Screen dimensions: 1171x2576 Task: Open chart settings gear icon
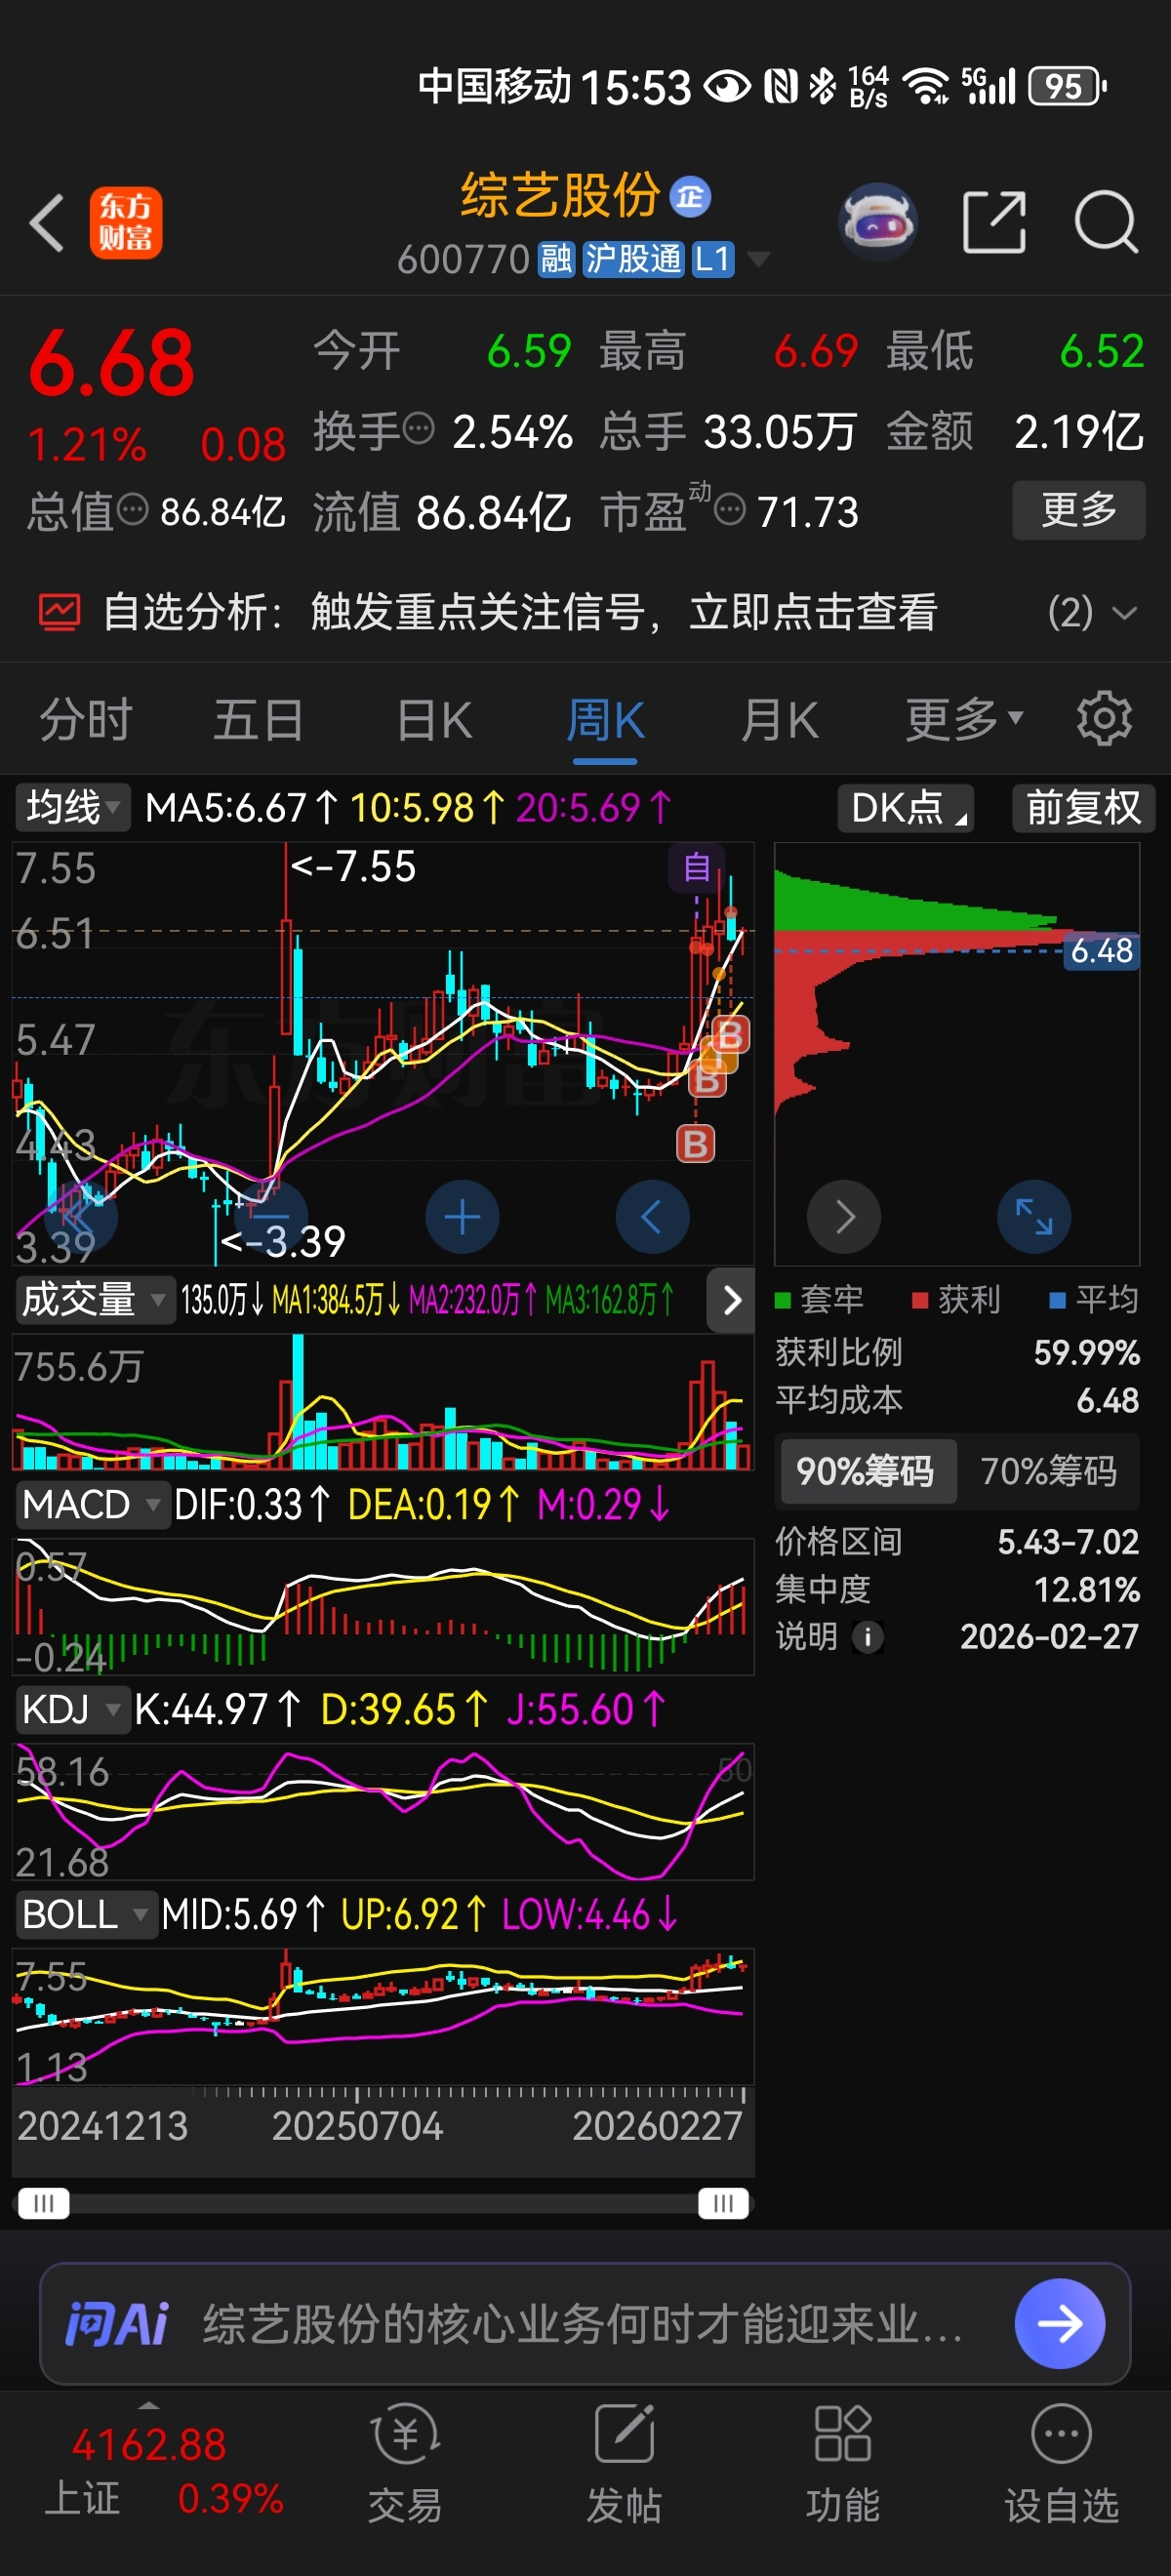(1103, 718)
